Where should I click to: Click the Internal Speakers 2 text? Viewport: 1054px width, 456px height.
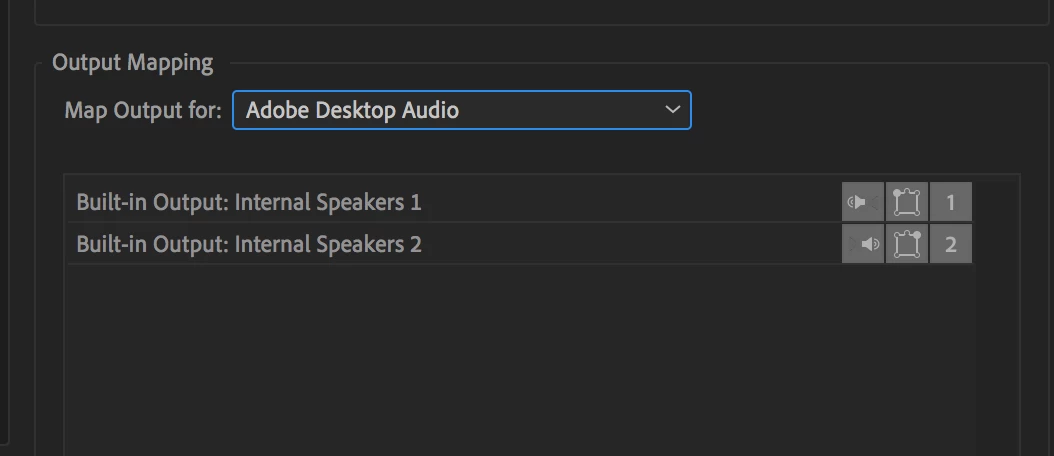pos(328,244)
